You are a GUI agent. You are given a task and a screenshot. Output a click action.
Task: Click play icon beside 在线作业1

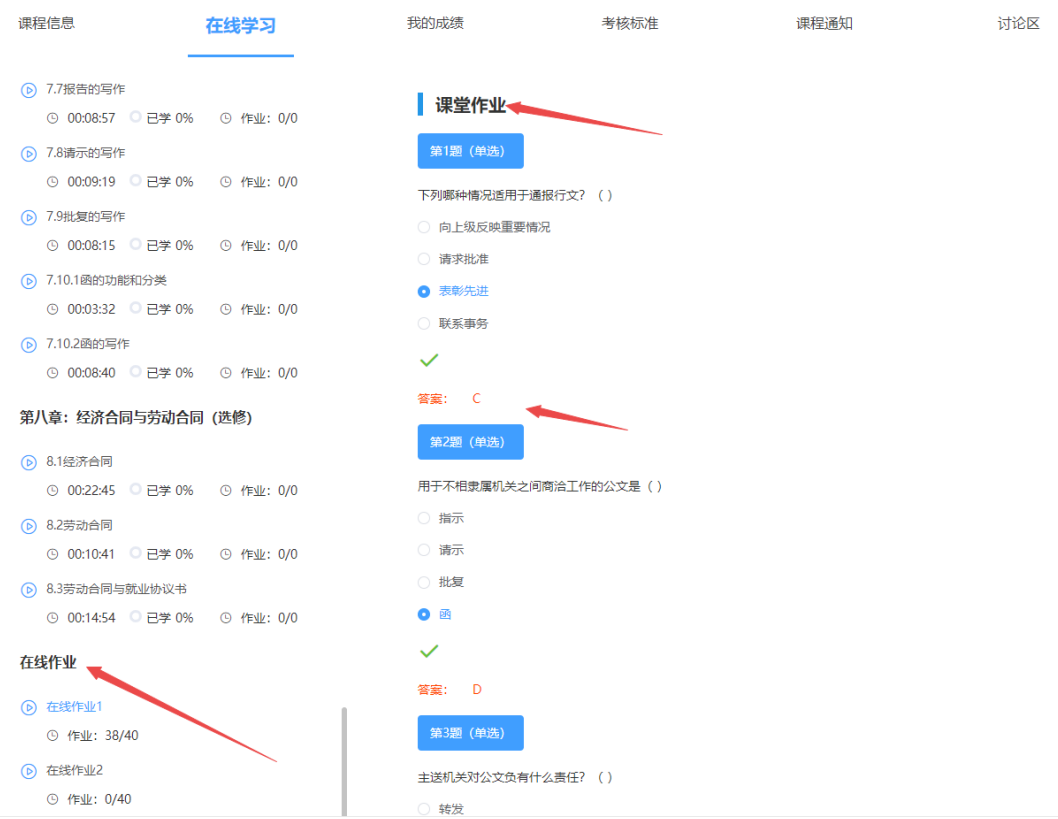point(28,707)
